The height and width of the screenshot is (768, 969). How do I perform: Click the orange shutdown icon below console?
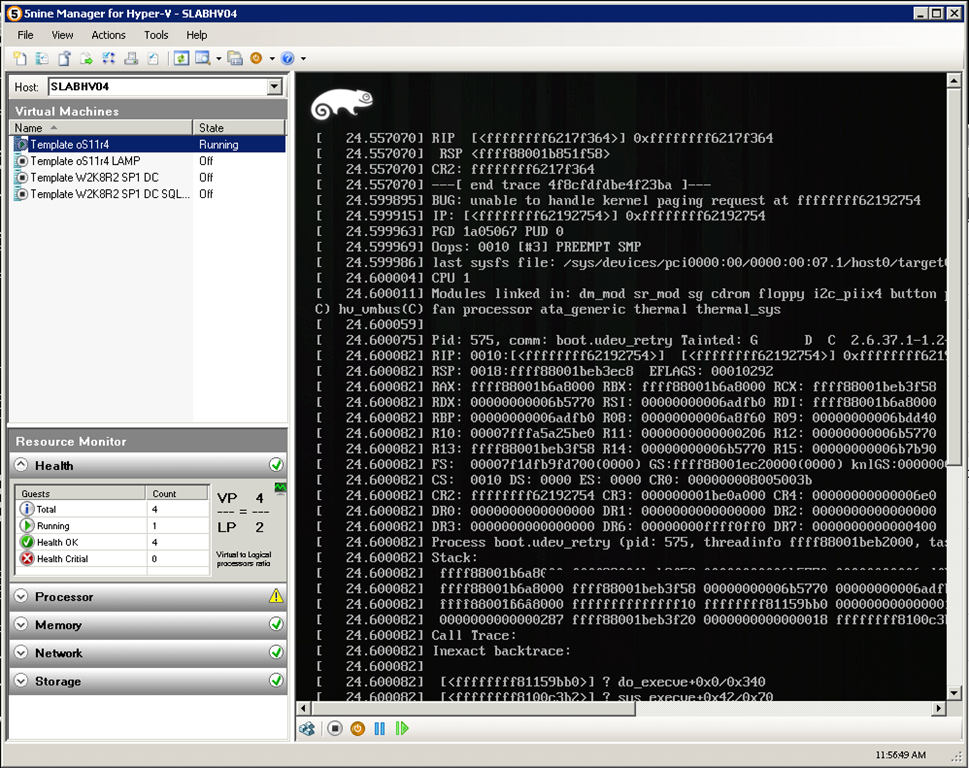(x=358, y=729)
